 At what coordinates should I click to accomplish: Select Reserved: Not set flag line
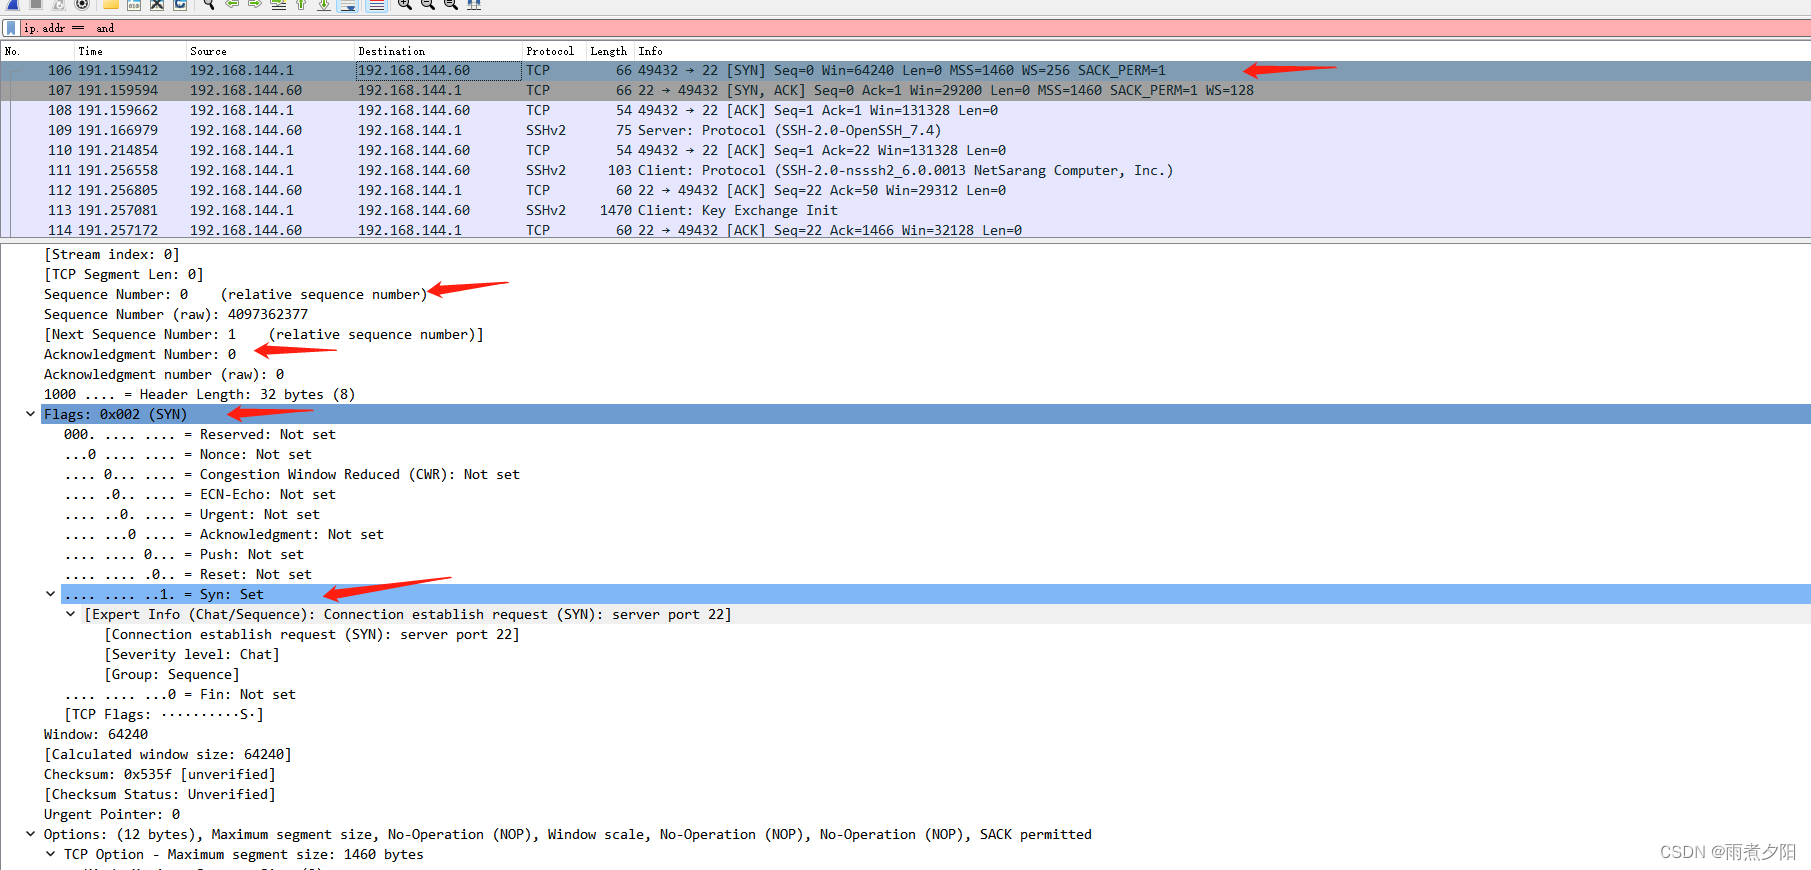[x=200, y=434]
